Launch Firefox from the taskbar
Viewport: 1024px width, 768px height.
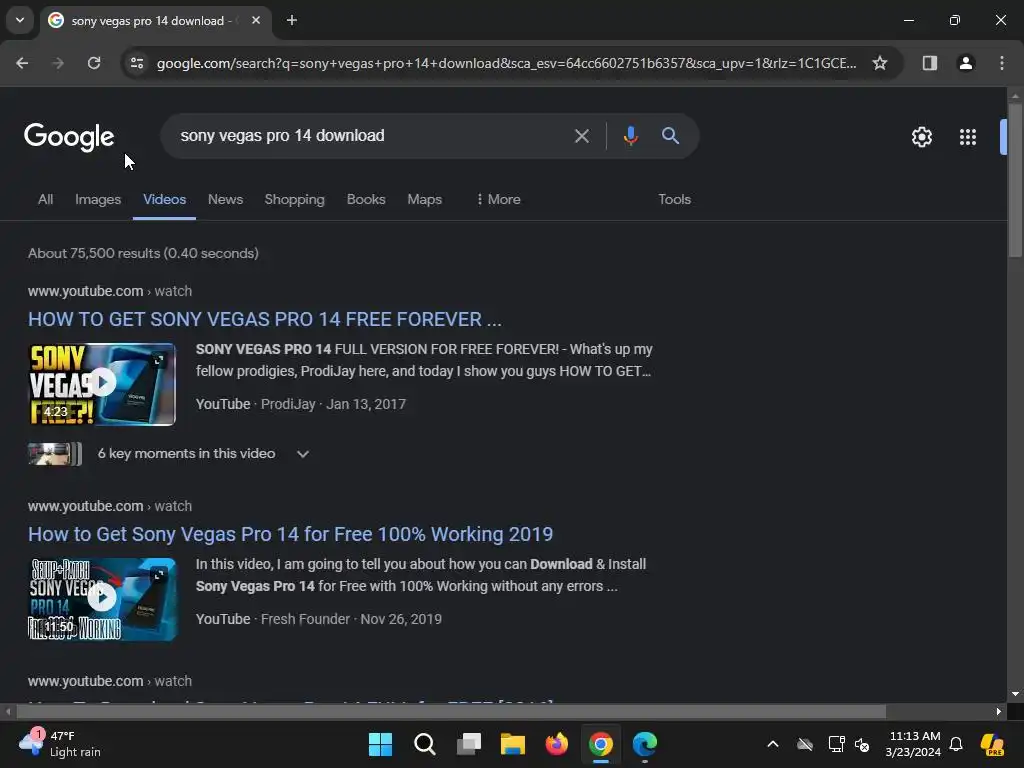point(556,744)
